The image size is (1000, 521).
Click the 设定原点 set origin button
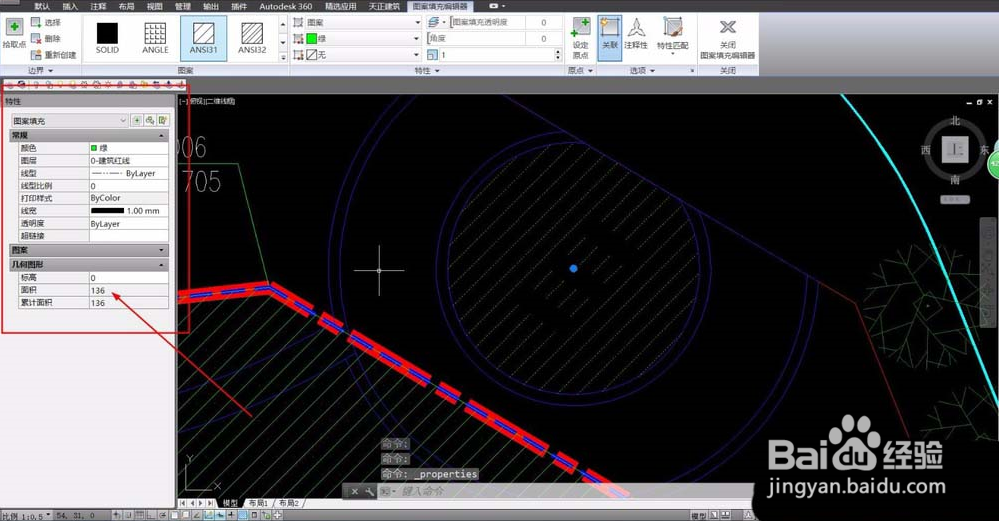(580, 38)
